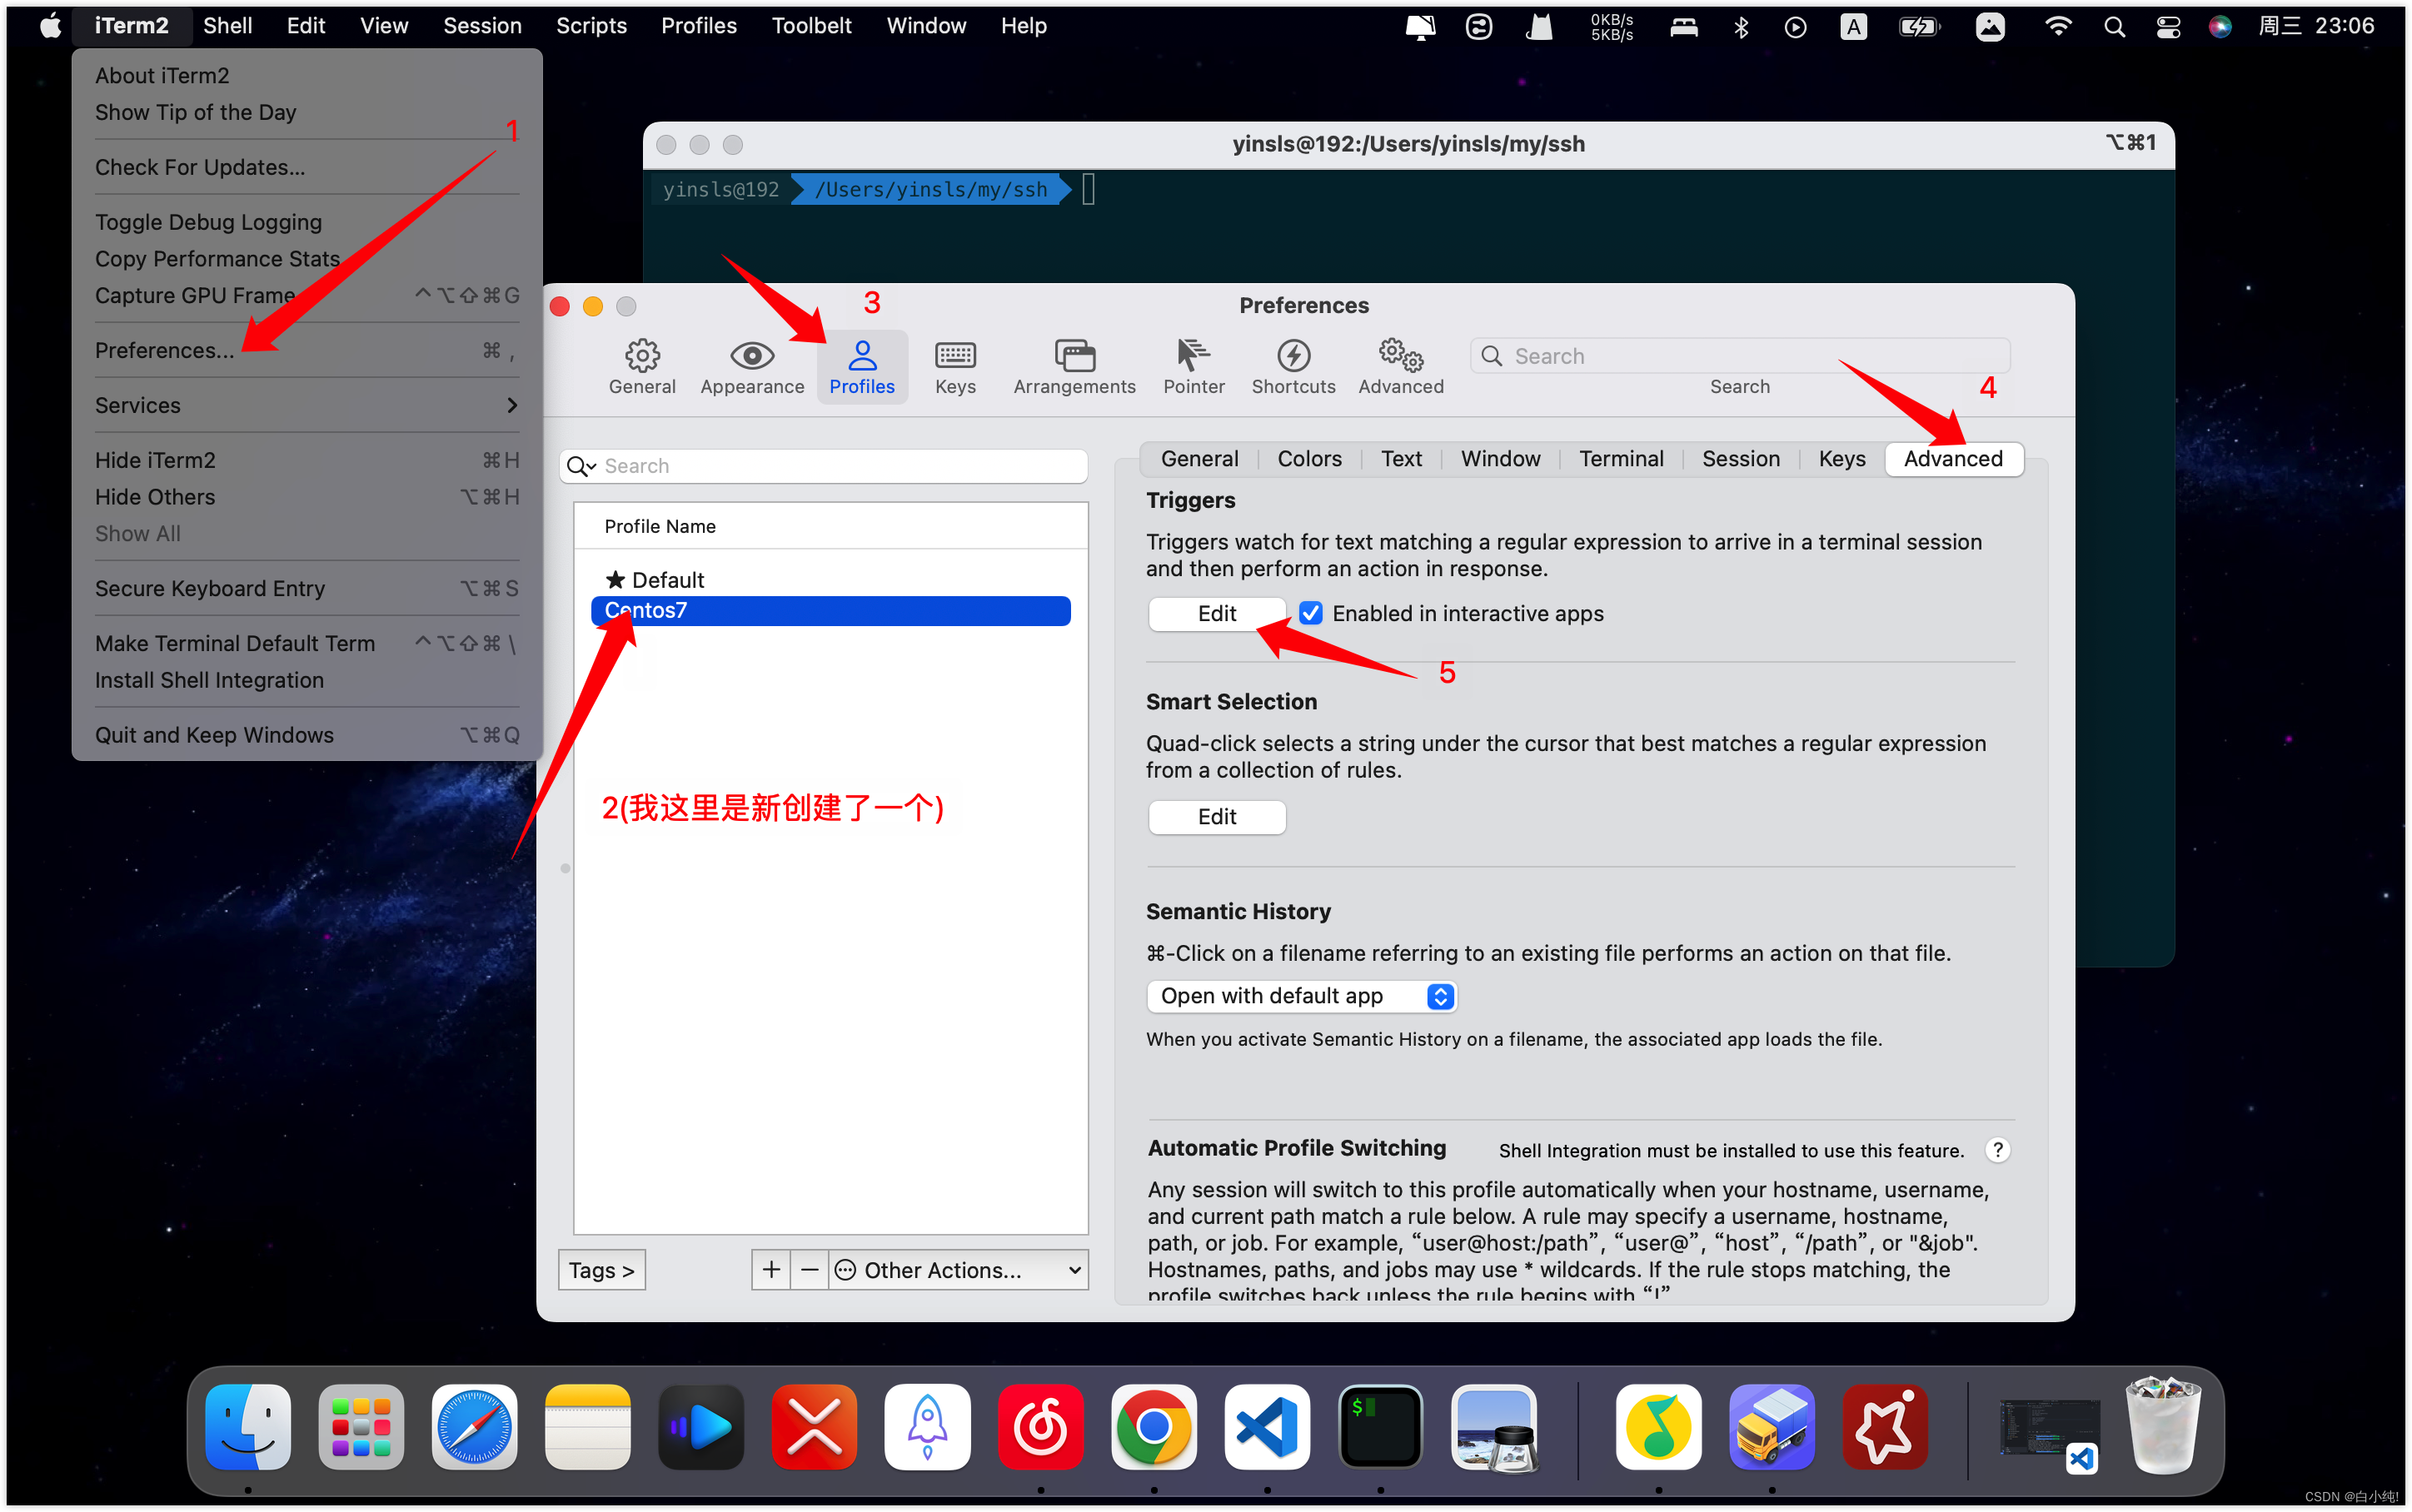Open Launchpad from the Dock
This screenshot has width=2412, height=1512.
point(361,1427)
